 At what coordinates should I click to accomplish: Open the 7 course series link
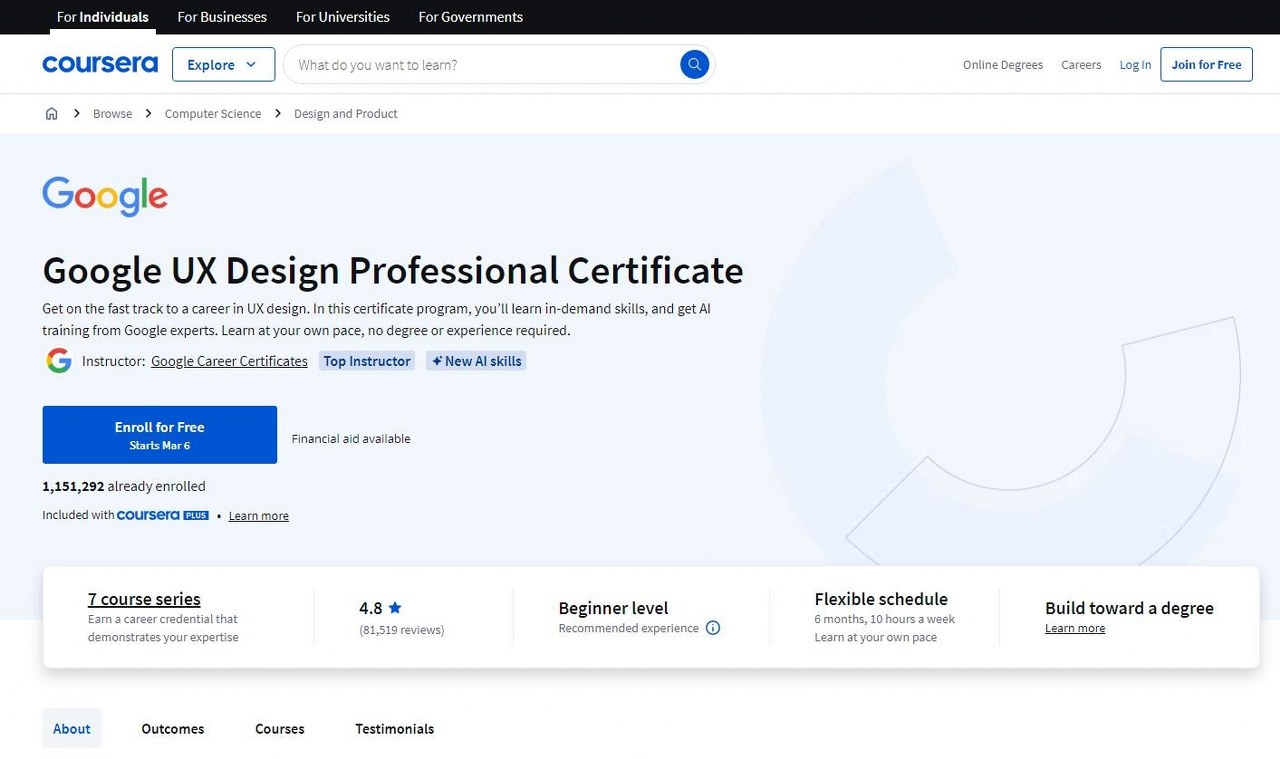pos(144,599)
